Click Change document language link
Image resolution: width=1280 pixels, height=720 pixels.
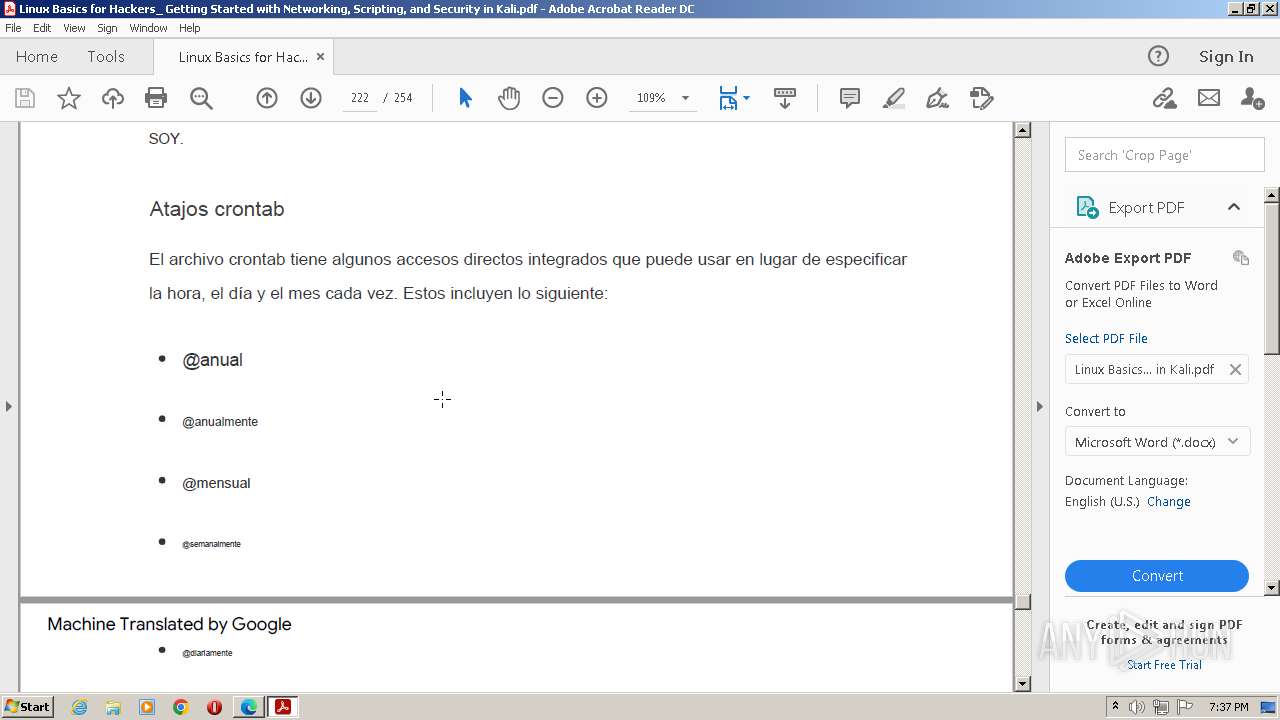1169,502
